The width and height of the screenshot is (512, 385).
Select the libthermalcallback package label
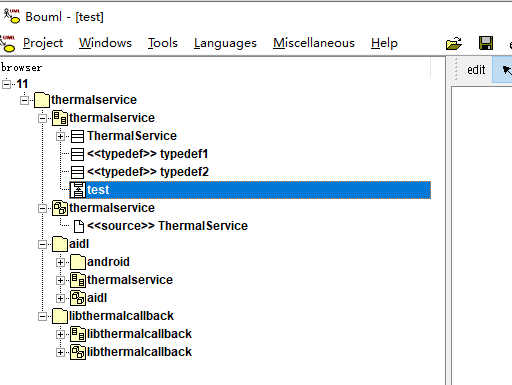click(x=121, y=316)
